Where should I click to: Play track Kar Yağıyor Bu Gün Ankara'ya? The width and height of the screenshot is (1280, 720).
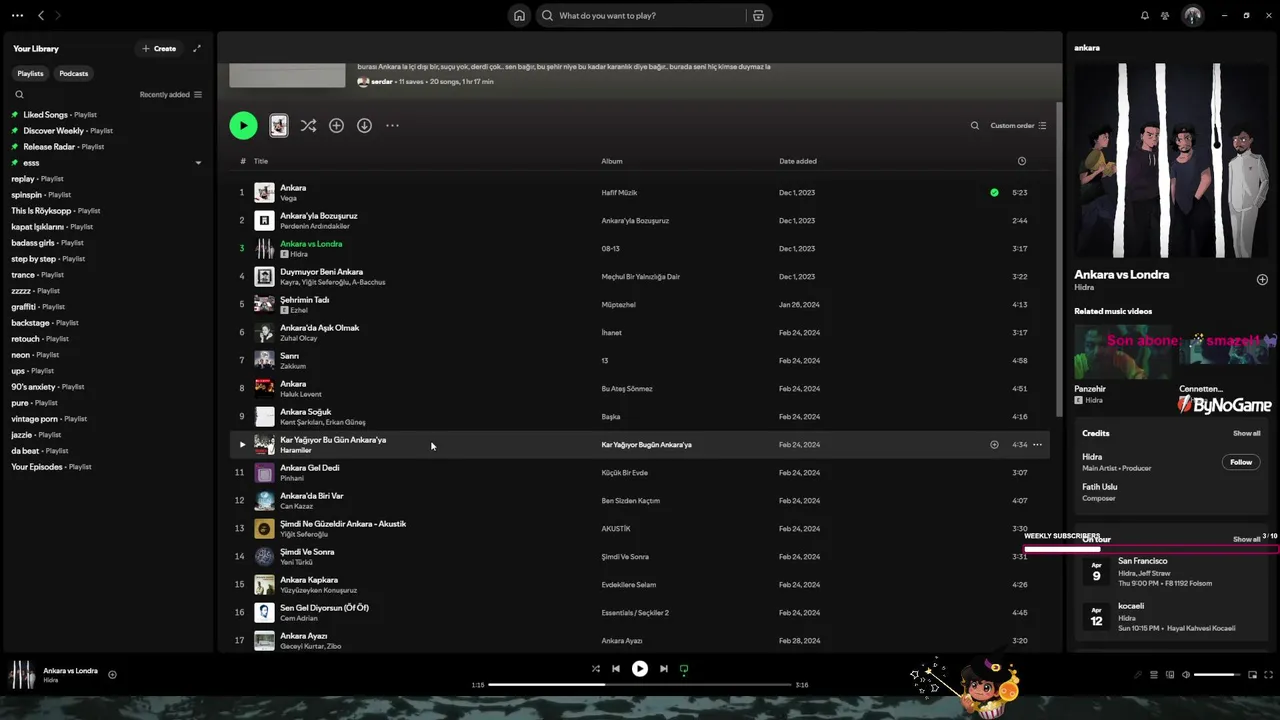(x=242, y=444)
